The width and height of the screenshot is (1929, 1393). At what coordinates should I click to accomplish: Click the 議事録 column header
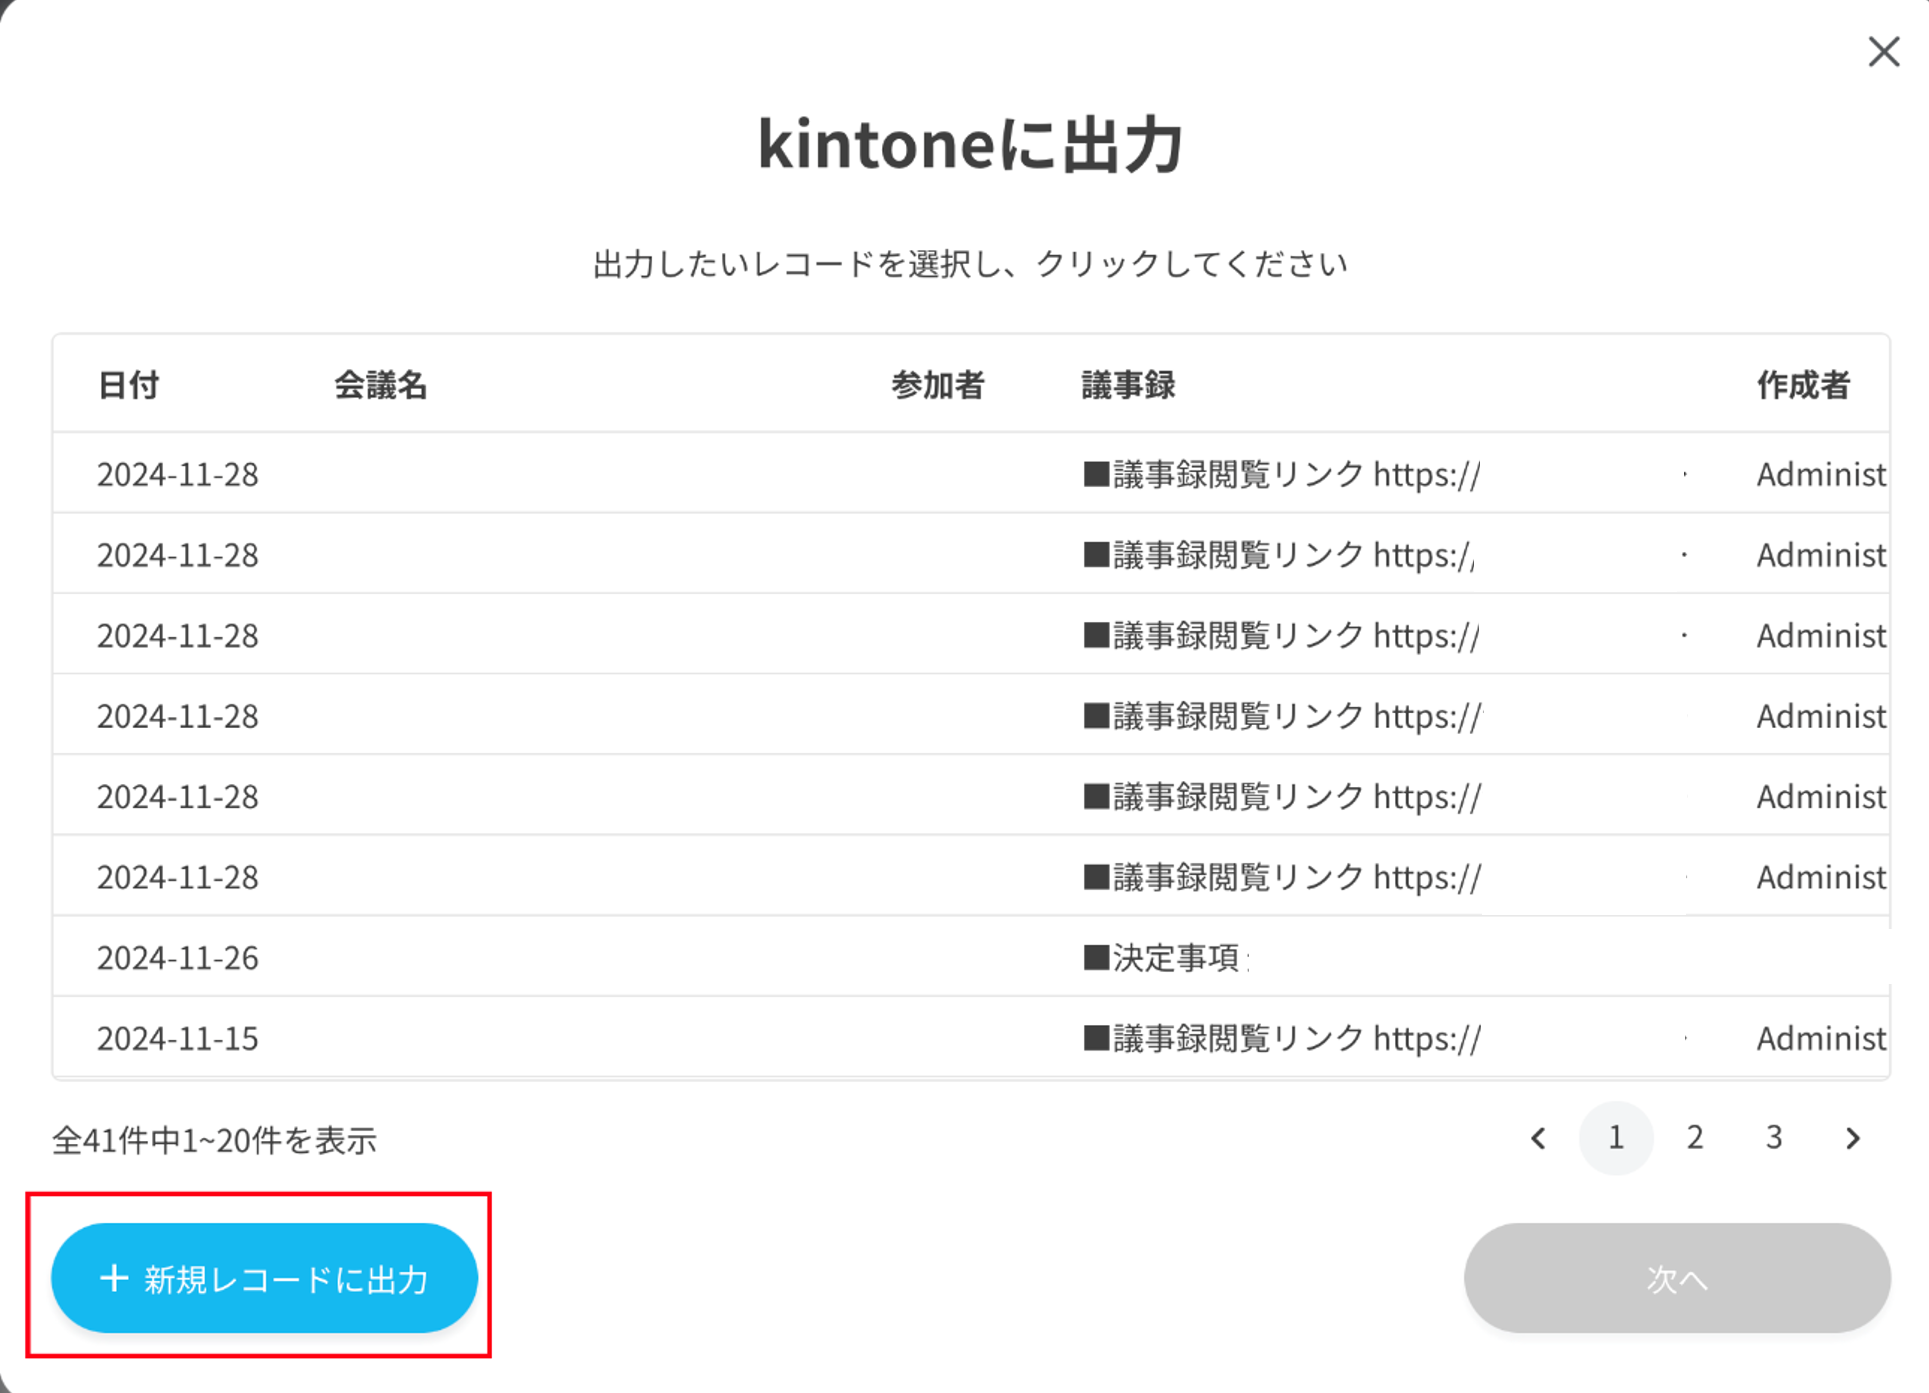[x=1129, y=385]
